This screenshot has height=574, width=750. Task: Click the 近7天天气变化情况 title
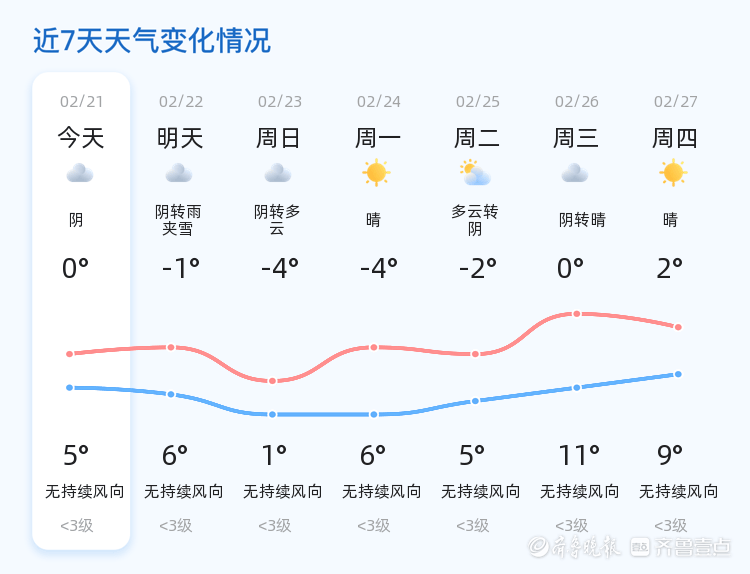pyautogui.click(x=152, y=40)
